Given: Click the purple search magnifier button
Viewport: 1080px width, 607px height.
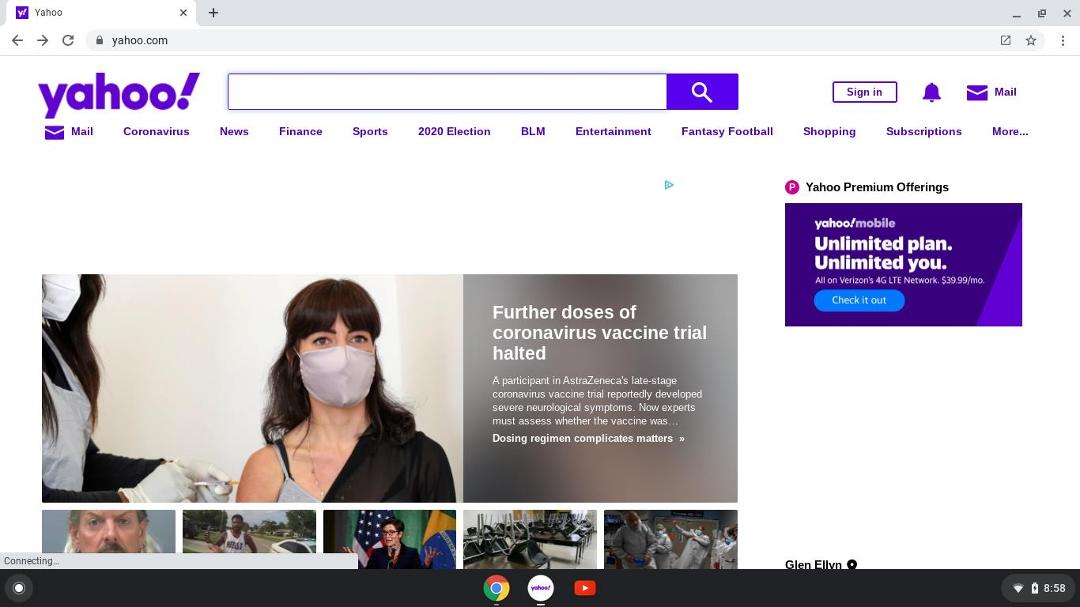Looking at the screenshot, I should tap(702, 92).
